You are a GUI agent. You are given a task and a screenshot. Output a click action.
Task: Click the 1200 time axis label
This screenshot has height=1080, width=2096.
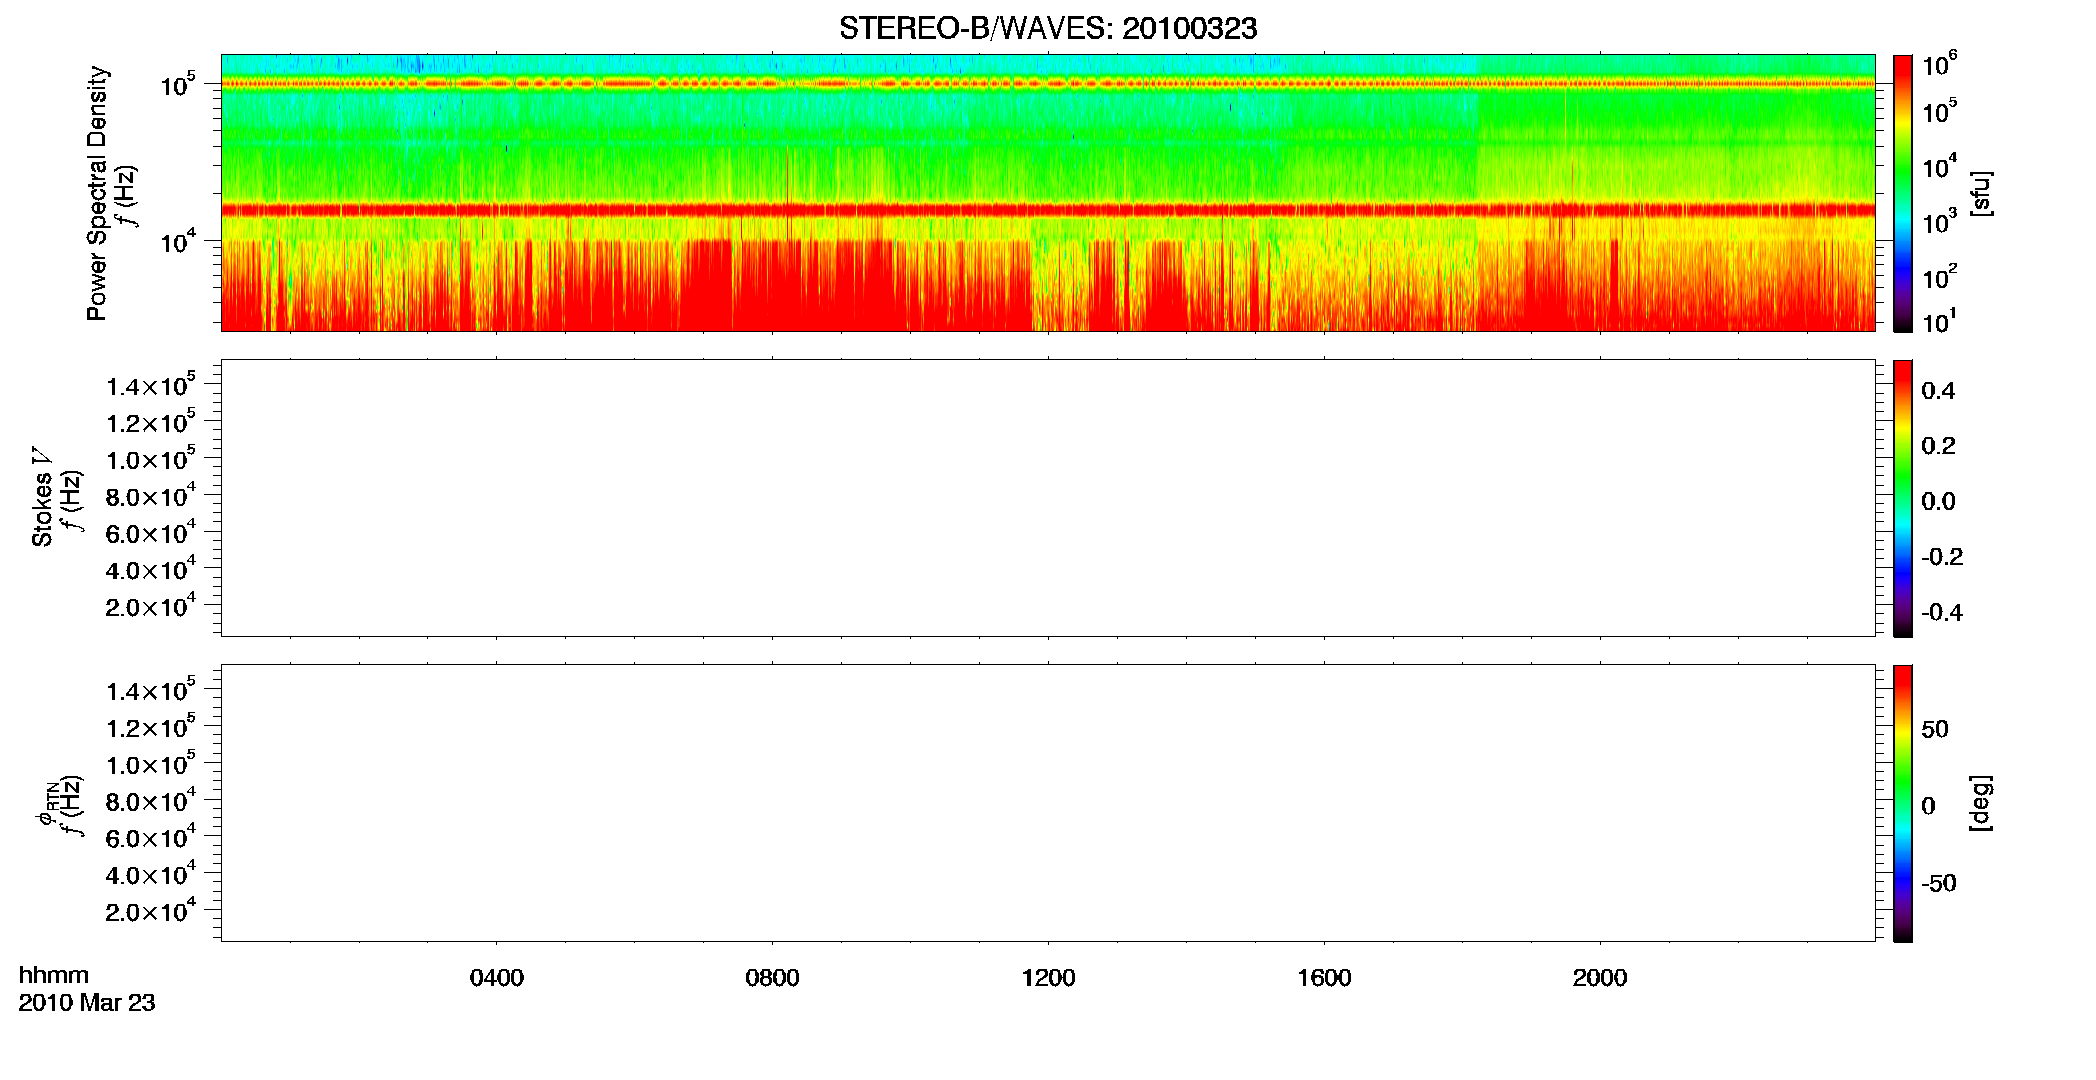pos(1048,978)
